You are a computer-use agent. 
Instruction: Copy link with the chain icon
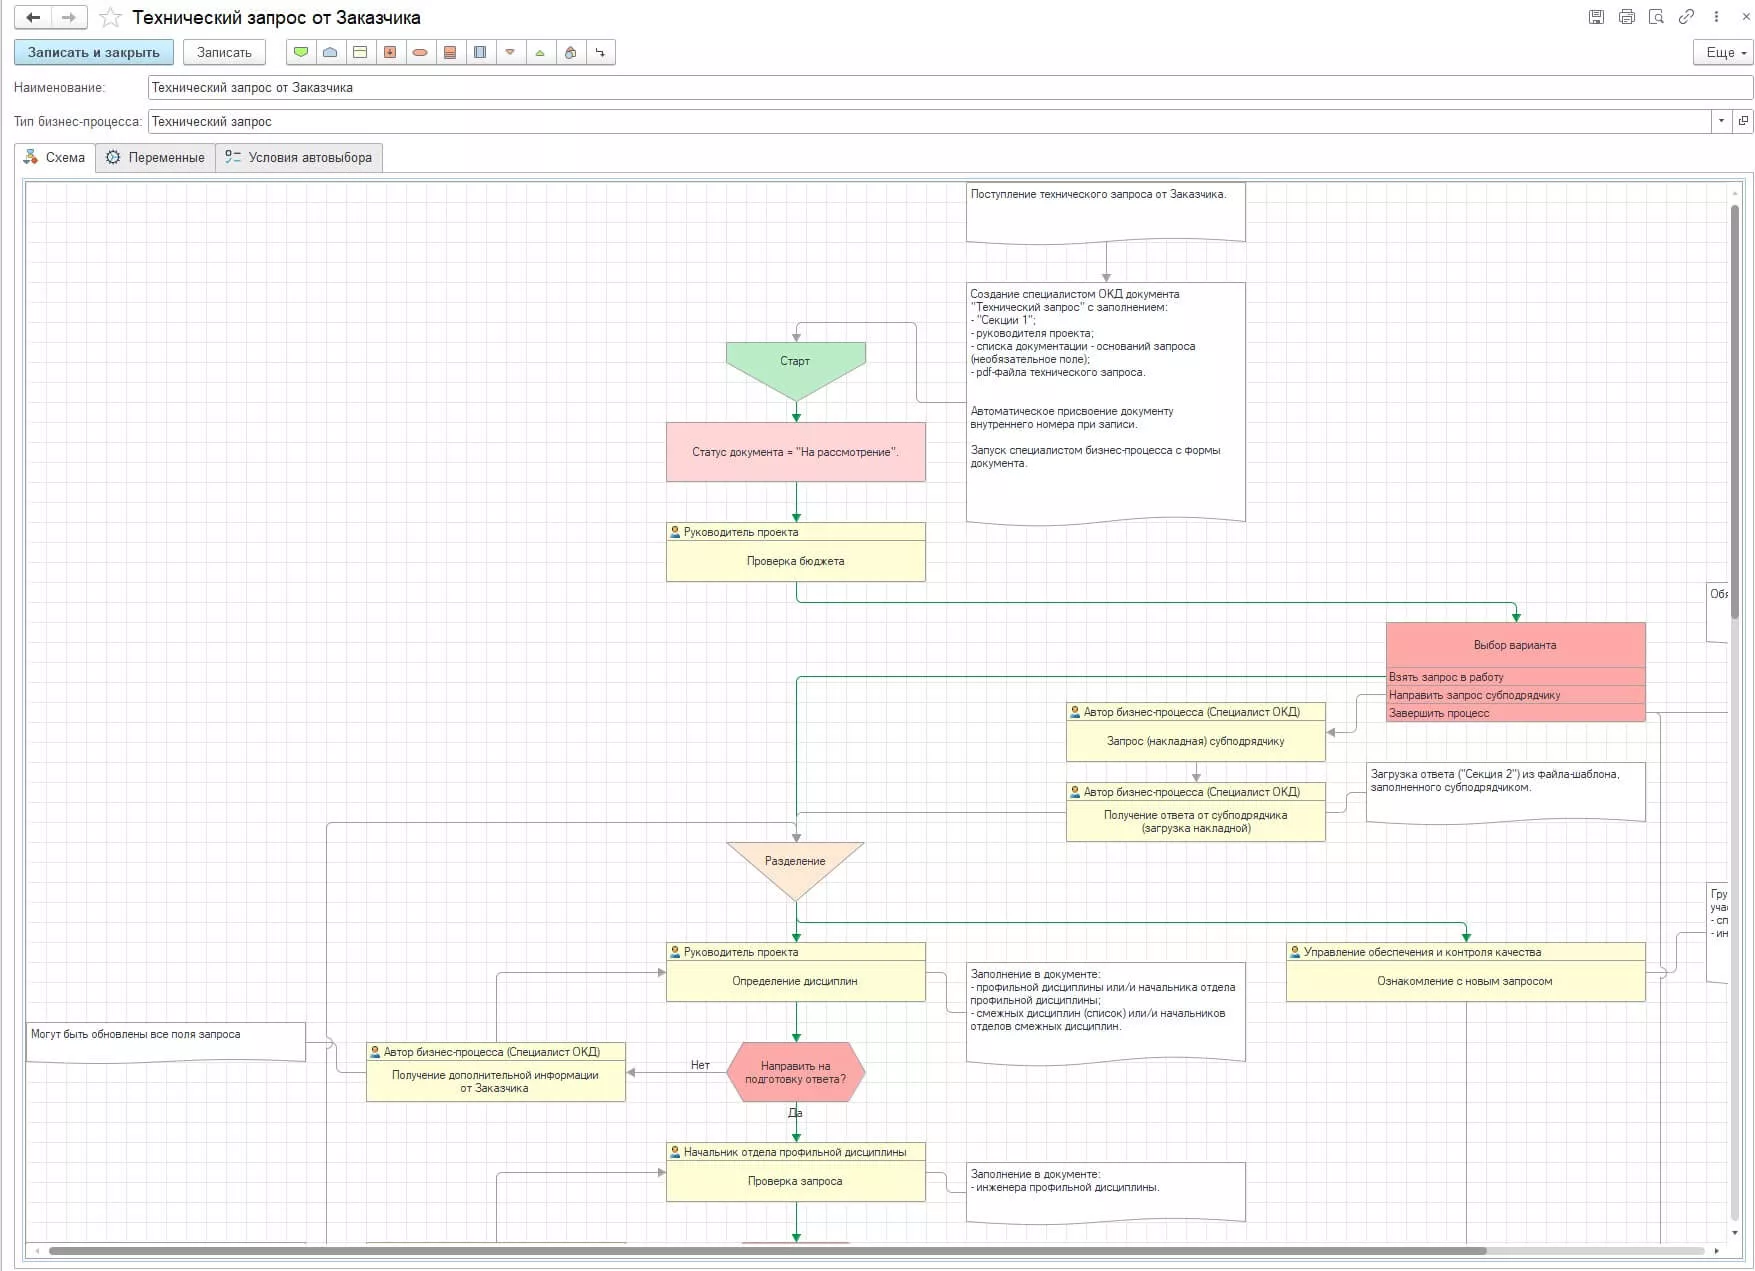1687,17
